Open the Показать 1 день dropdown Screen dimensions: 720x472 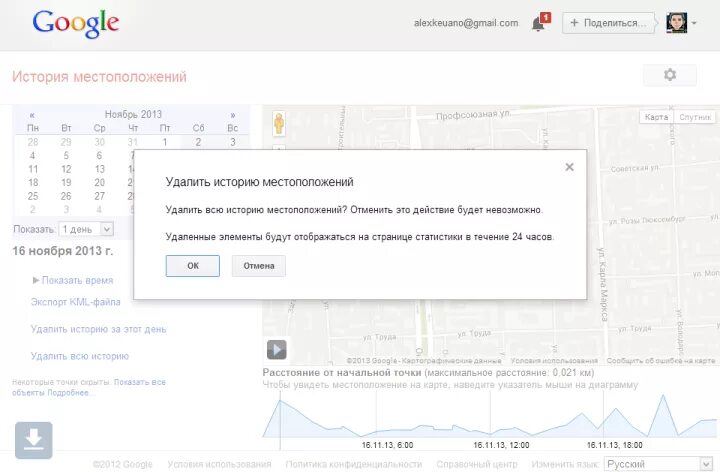(x=86, y=229)
